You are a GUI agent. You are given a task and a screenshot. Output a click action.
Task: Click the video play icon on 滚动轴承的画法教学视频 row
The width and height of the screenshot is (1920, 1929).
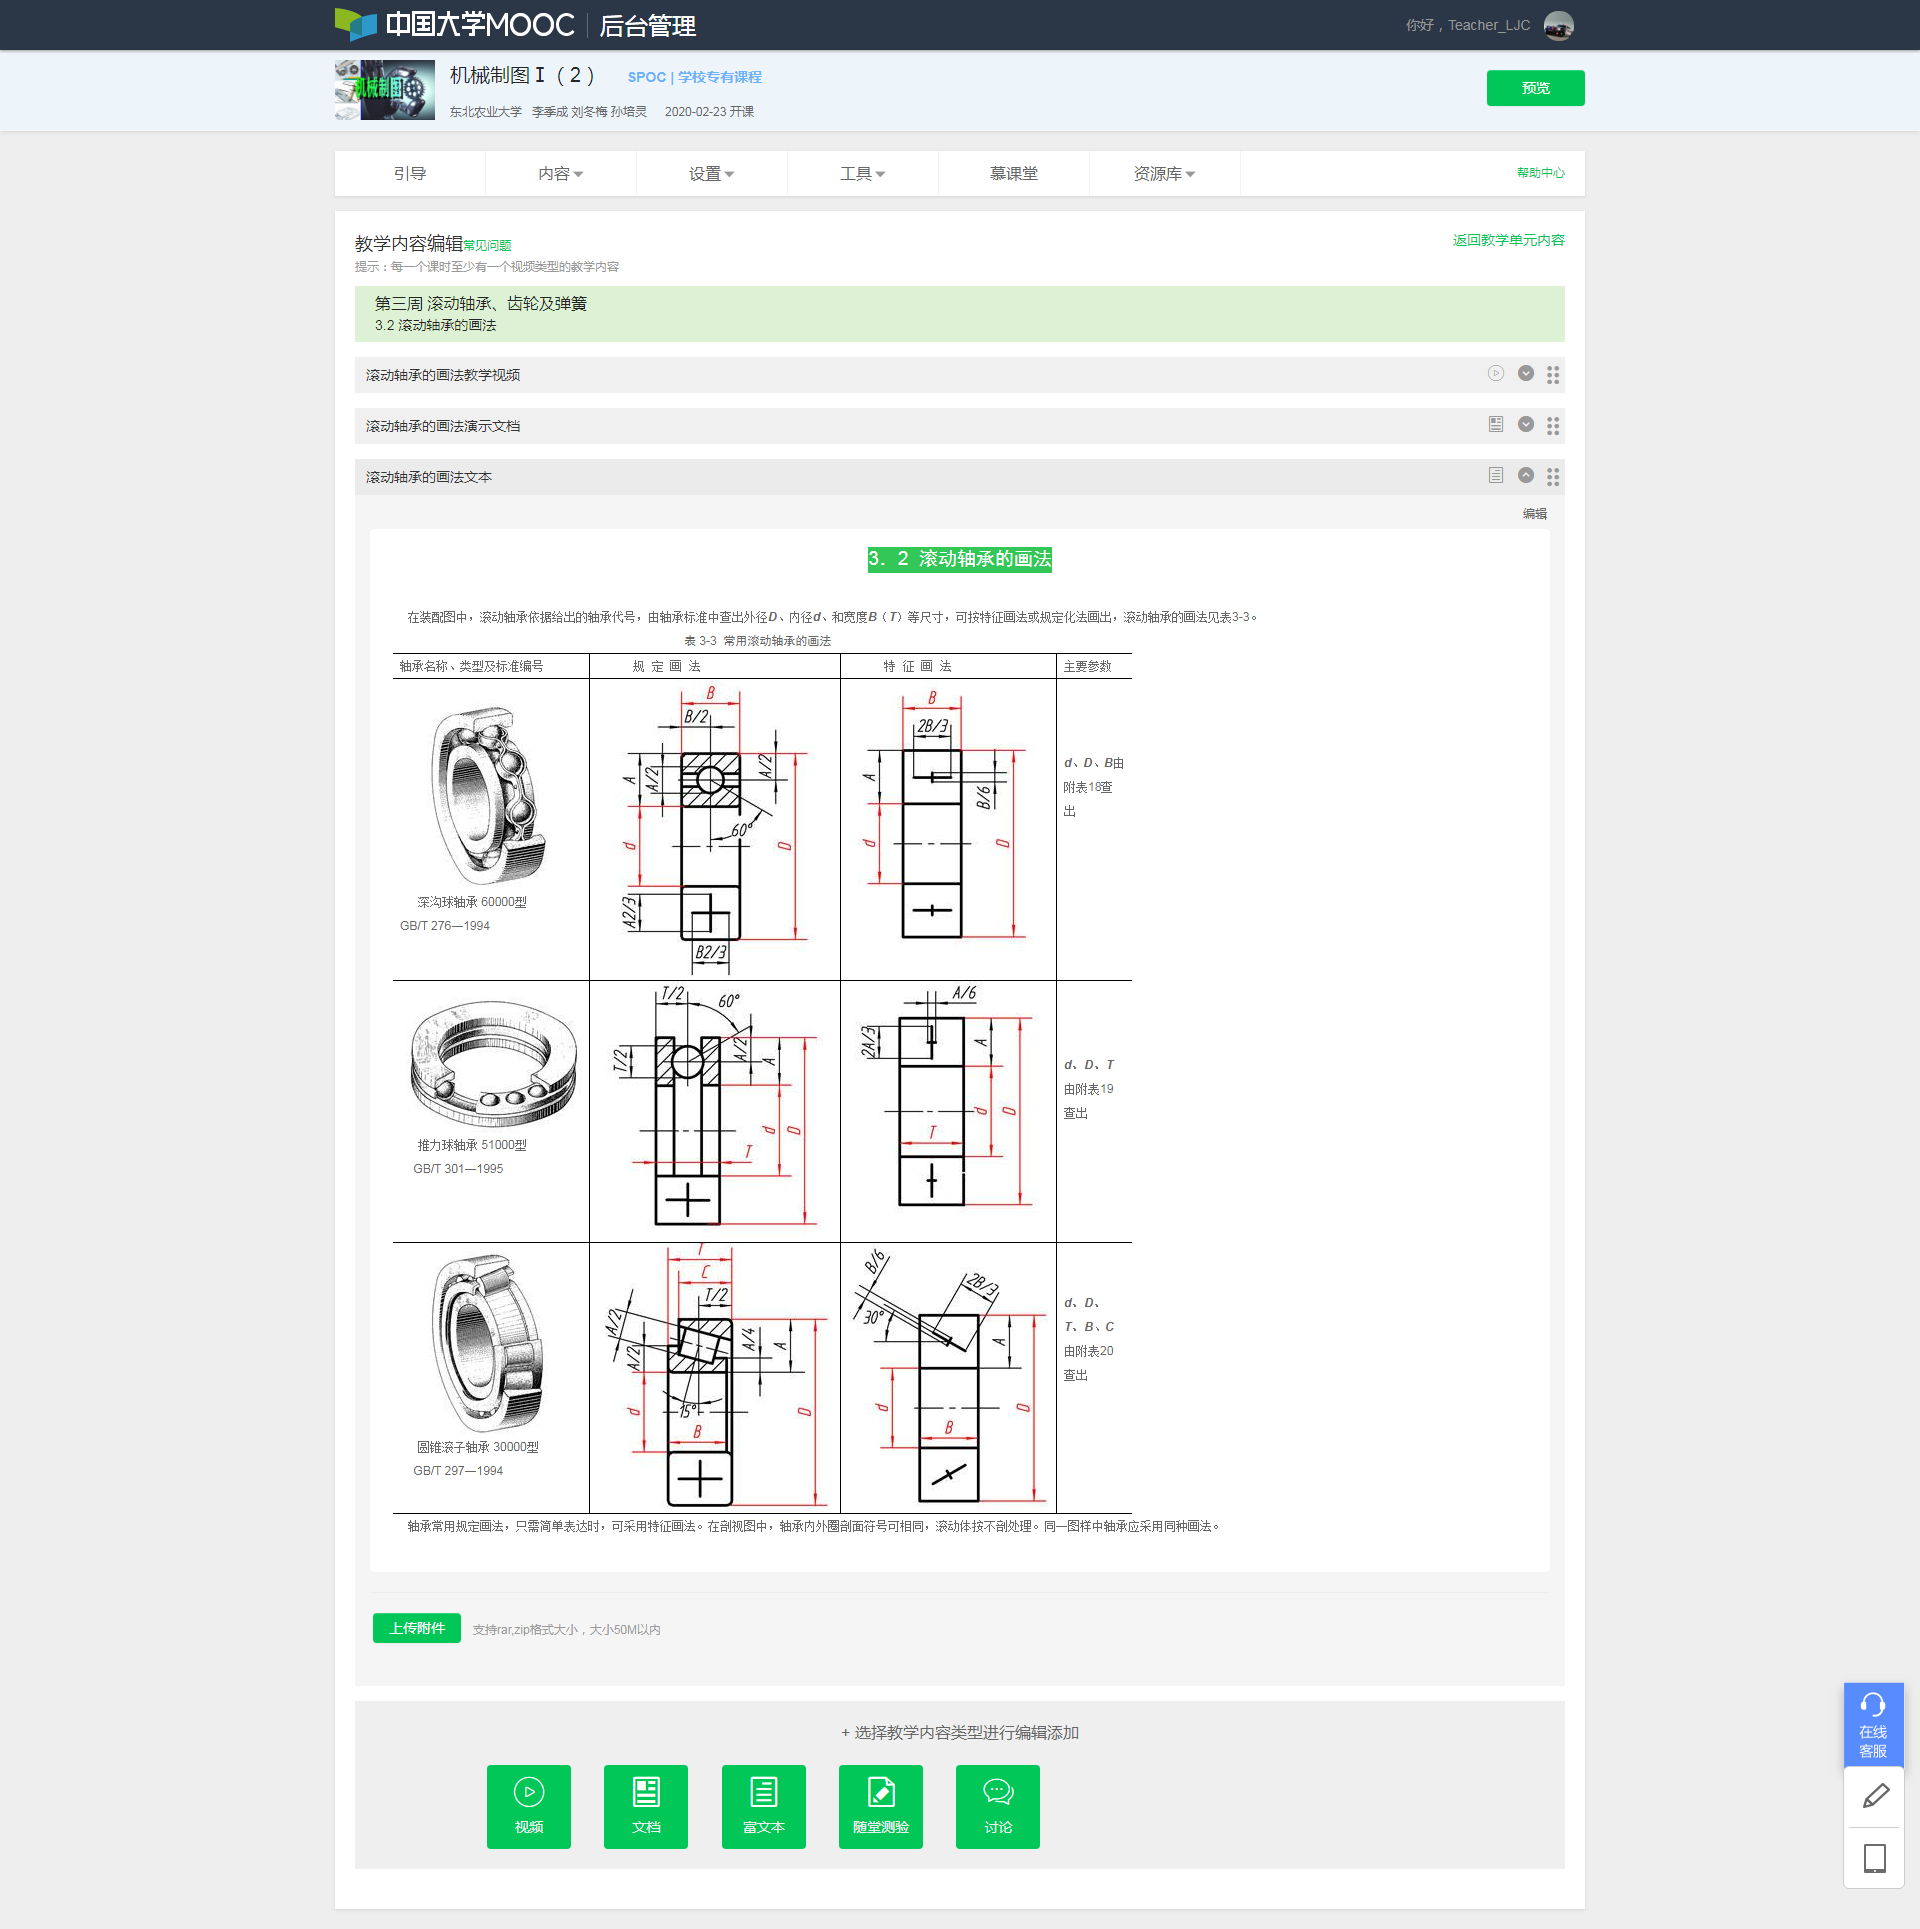(x=1495, y=374)
